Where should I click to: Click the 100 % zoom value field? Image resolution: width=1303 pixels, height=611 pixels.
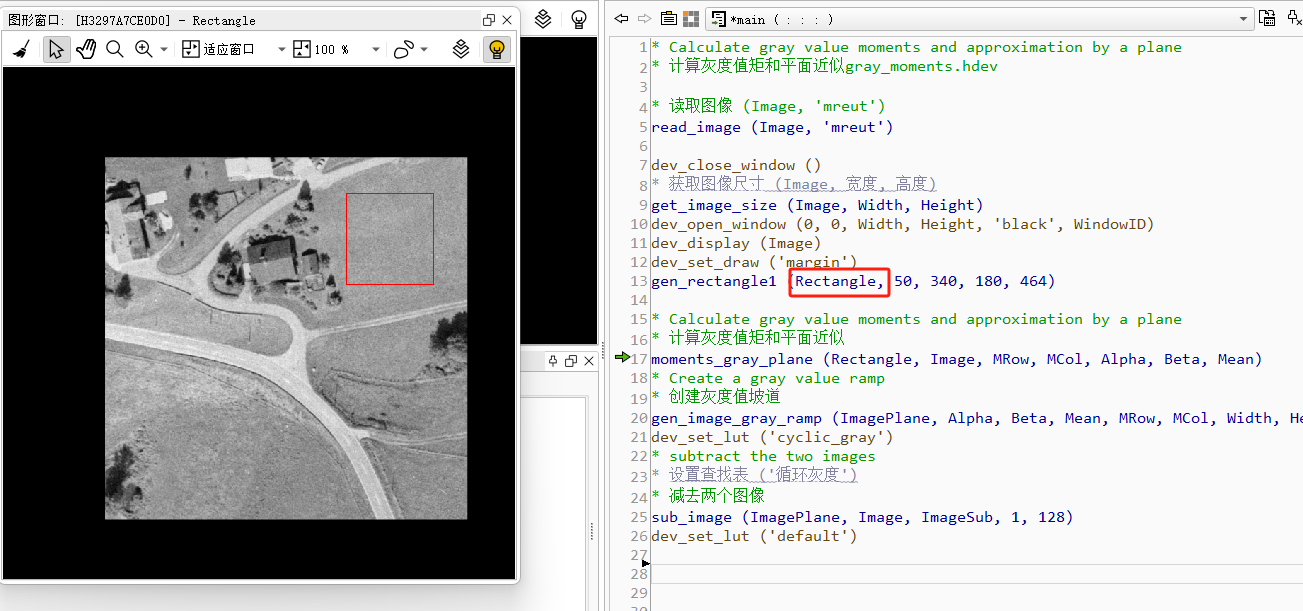[x=330, y=48]
